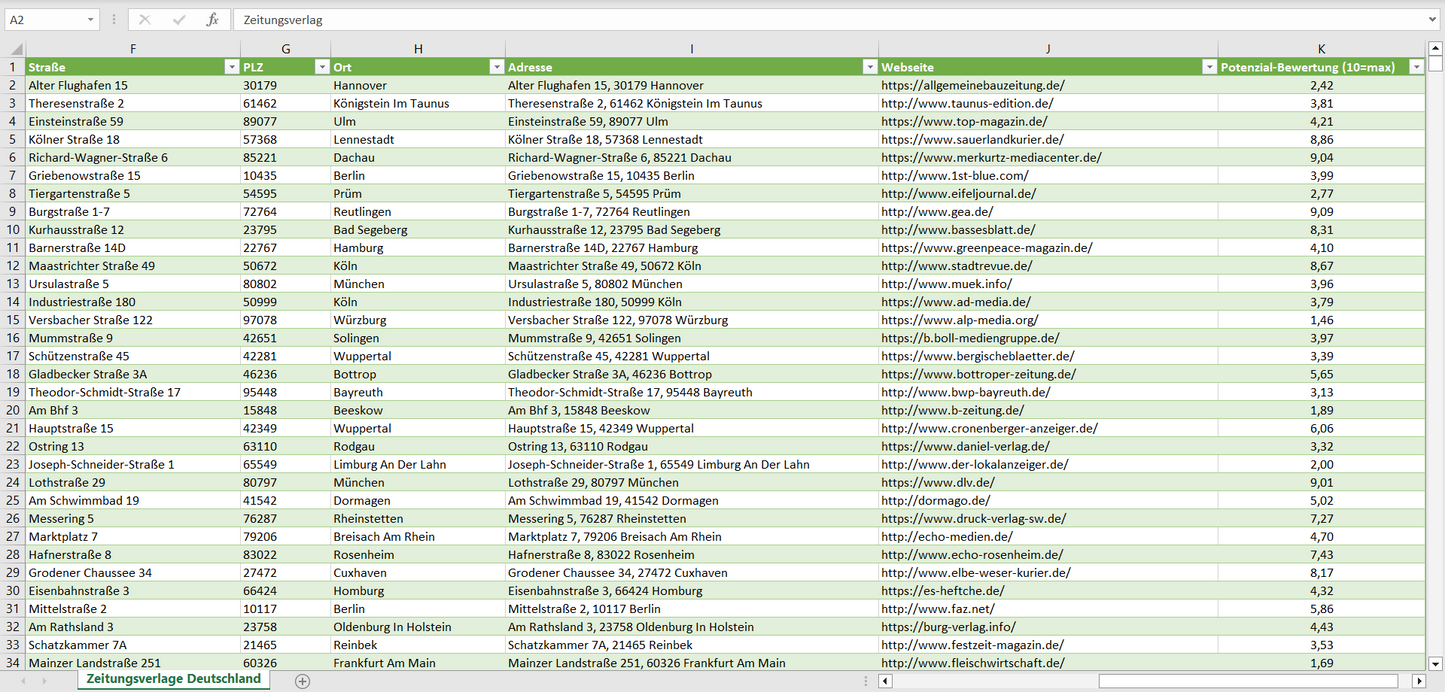The image size is (1445, 692).
Task: Click the horizontal scrollbar right arrow
Action: click(x=1418, y=681)
